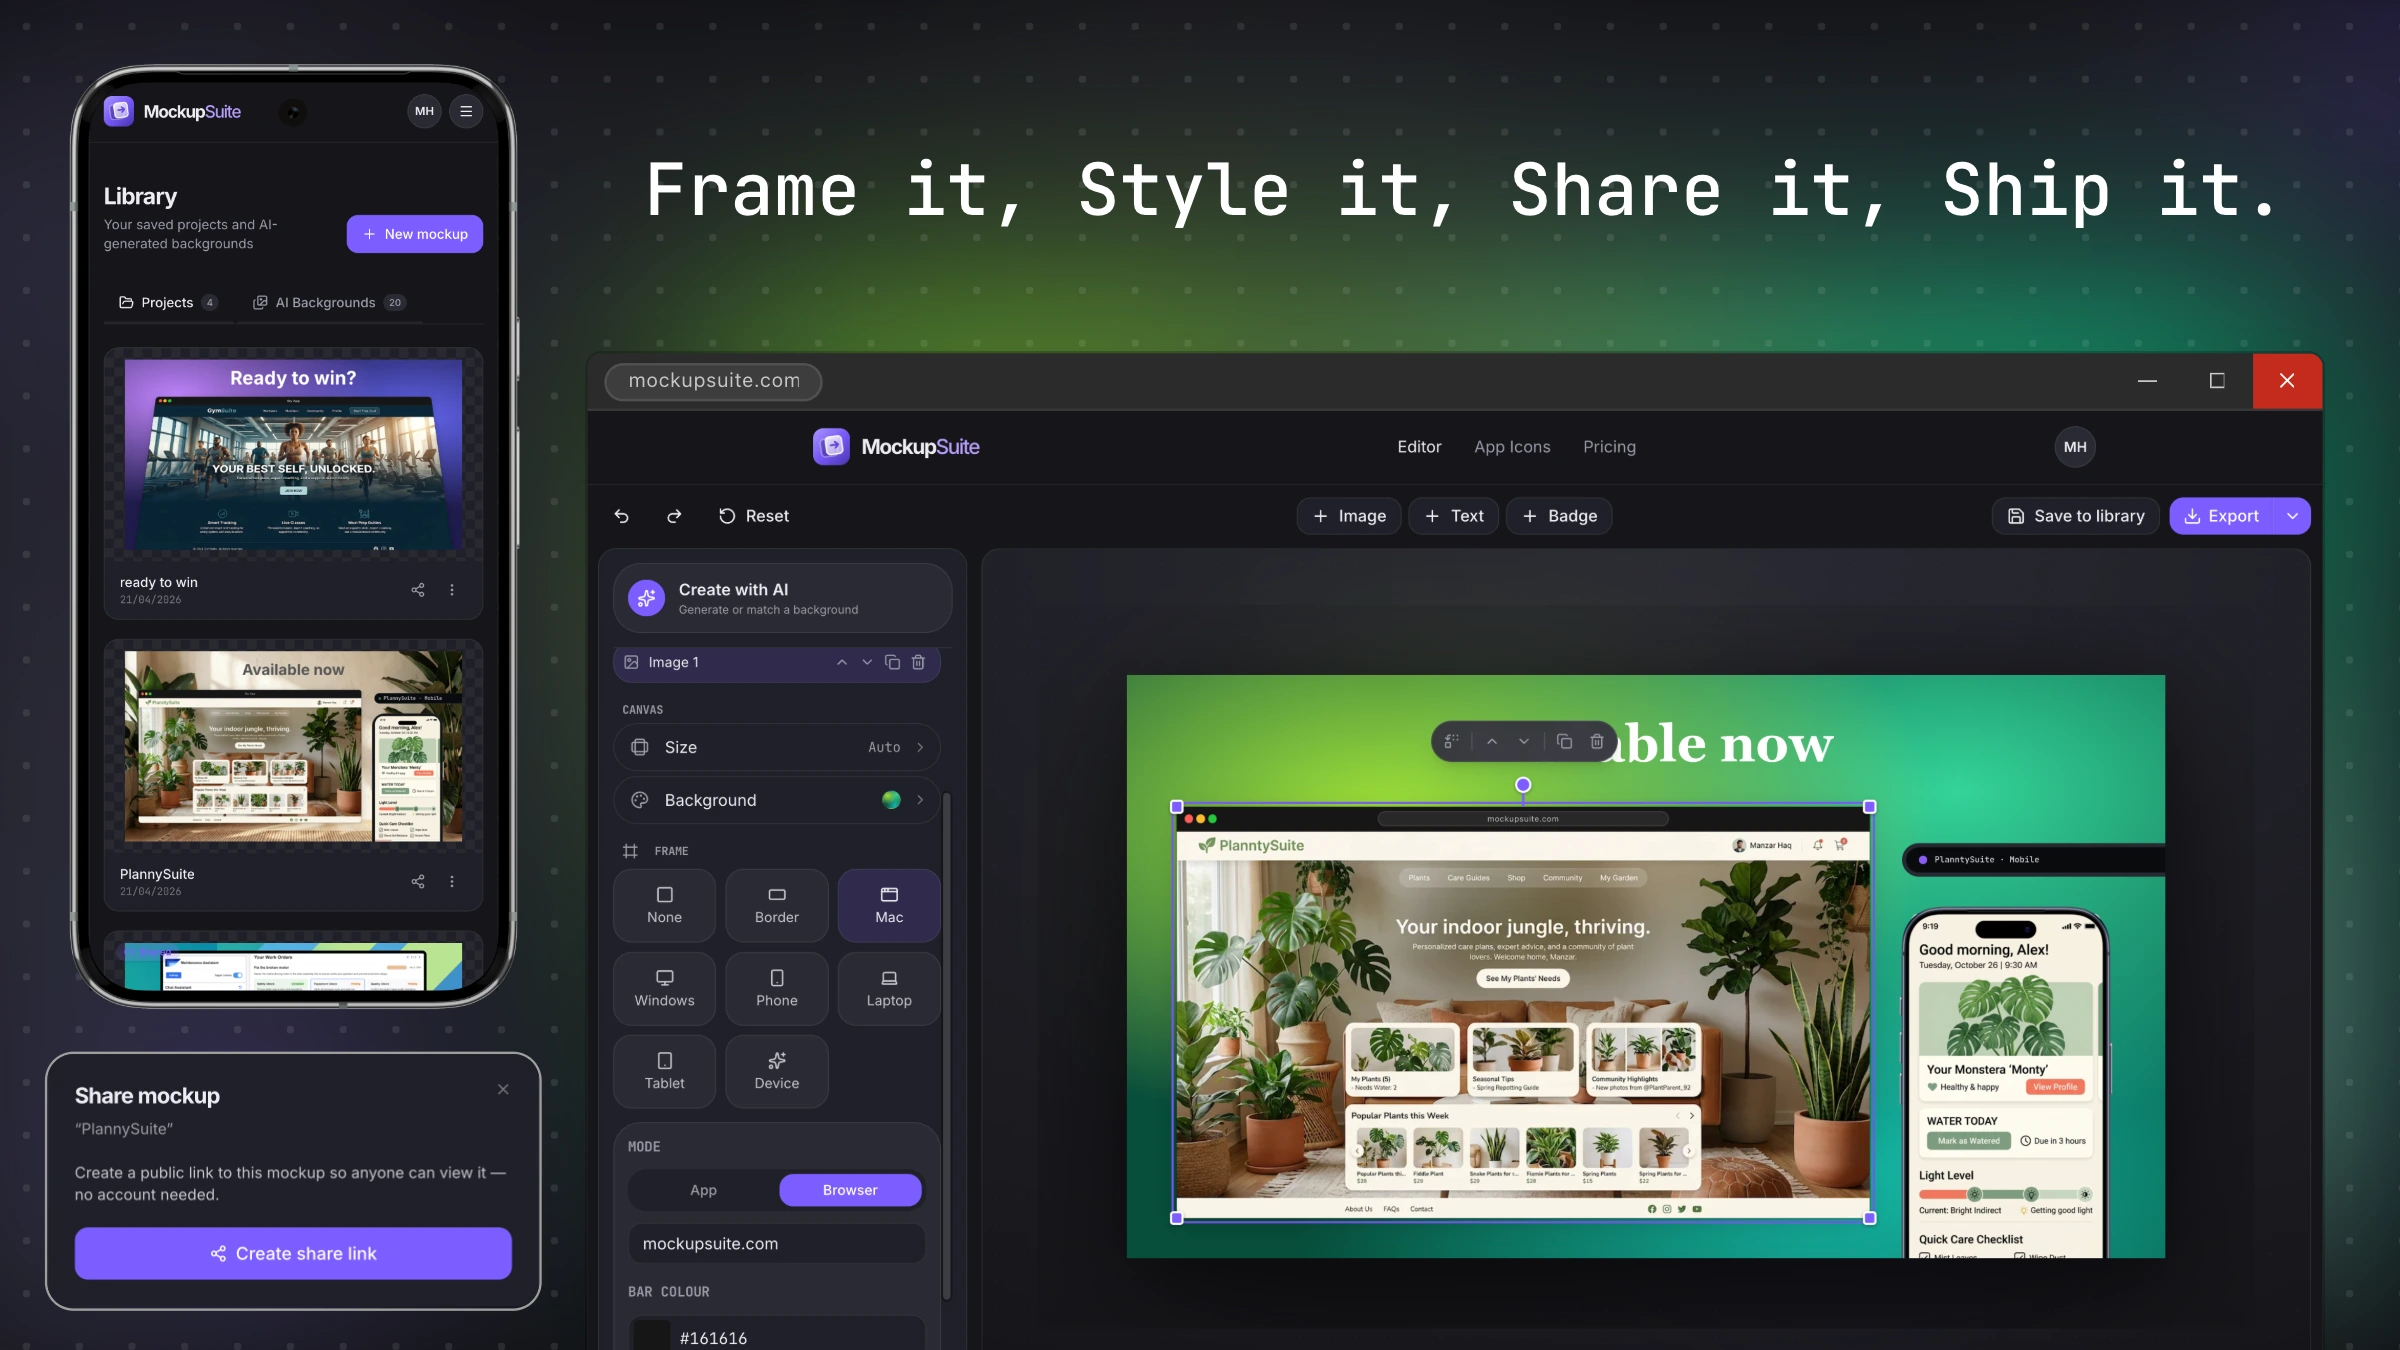Click the phone mockup image on the canvas
Viewport: 2400px width, 1350px height.
(2005, 1085)
